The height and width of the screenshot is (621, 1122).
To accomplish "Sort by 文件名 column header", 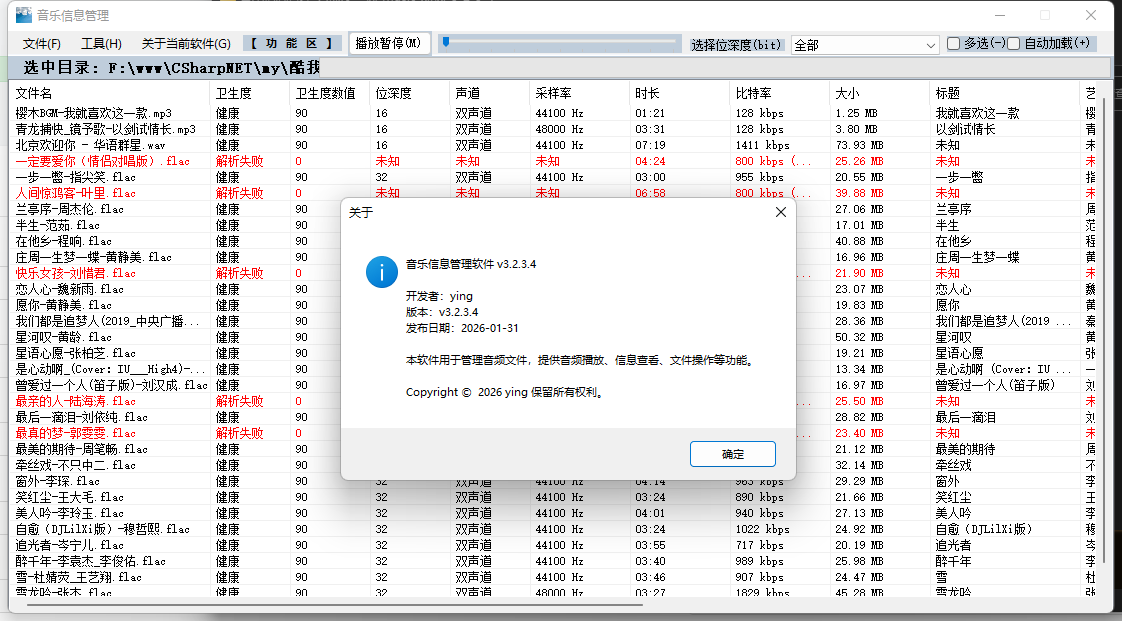I will [x=110, y=93].
